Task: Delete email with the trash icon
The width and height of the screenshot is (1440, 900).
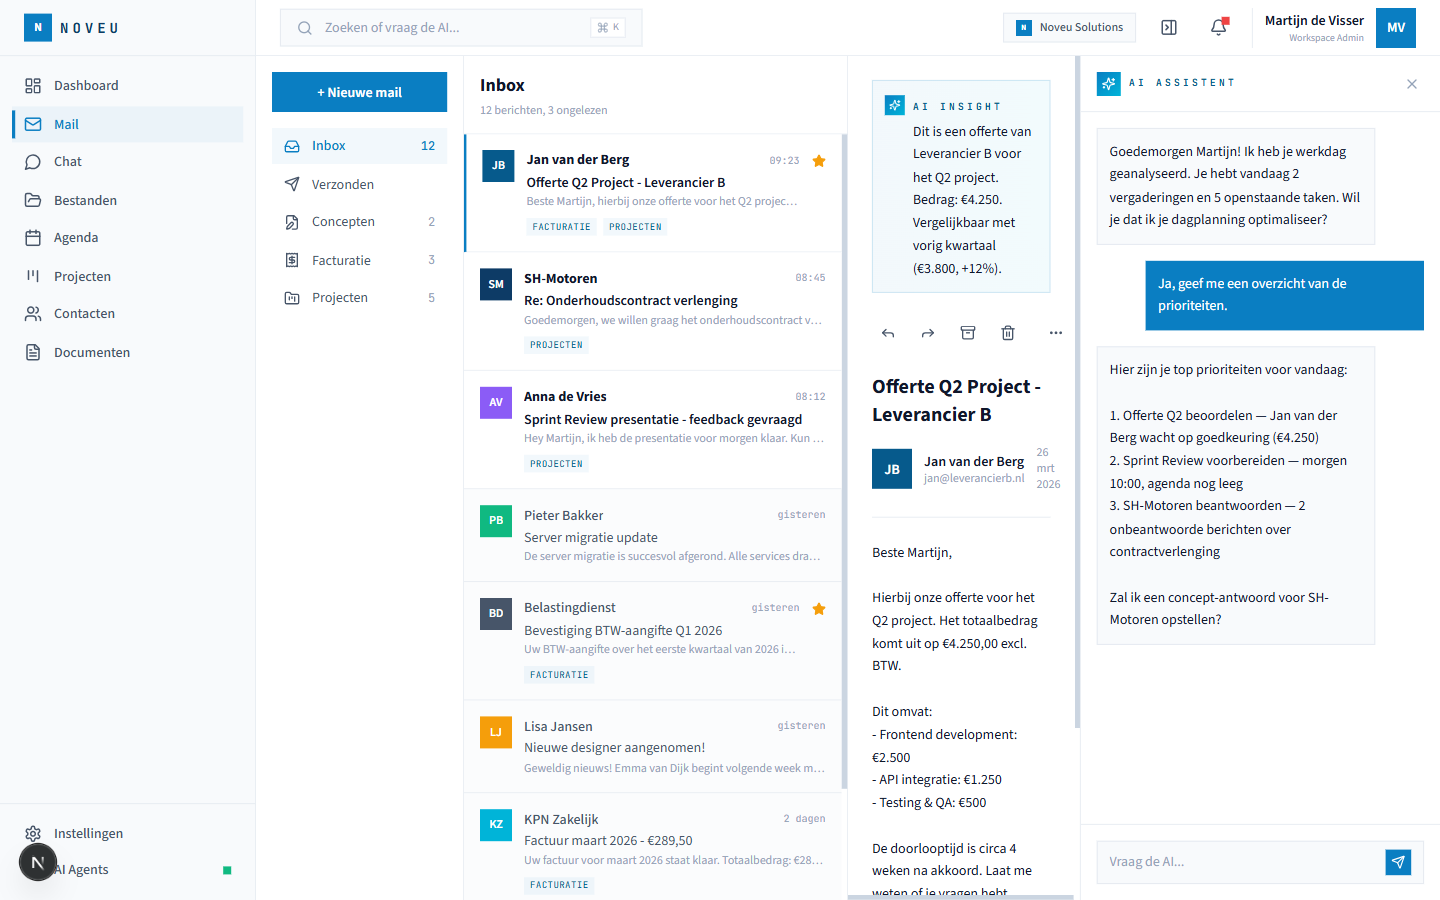Action: 1008,333
